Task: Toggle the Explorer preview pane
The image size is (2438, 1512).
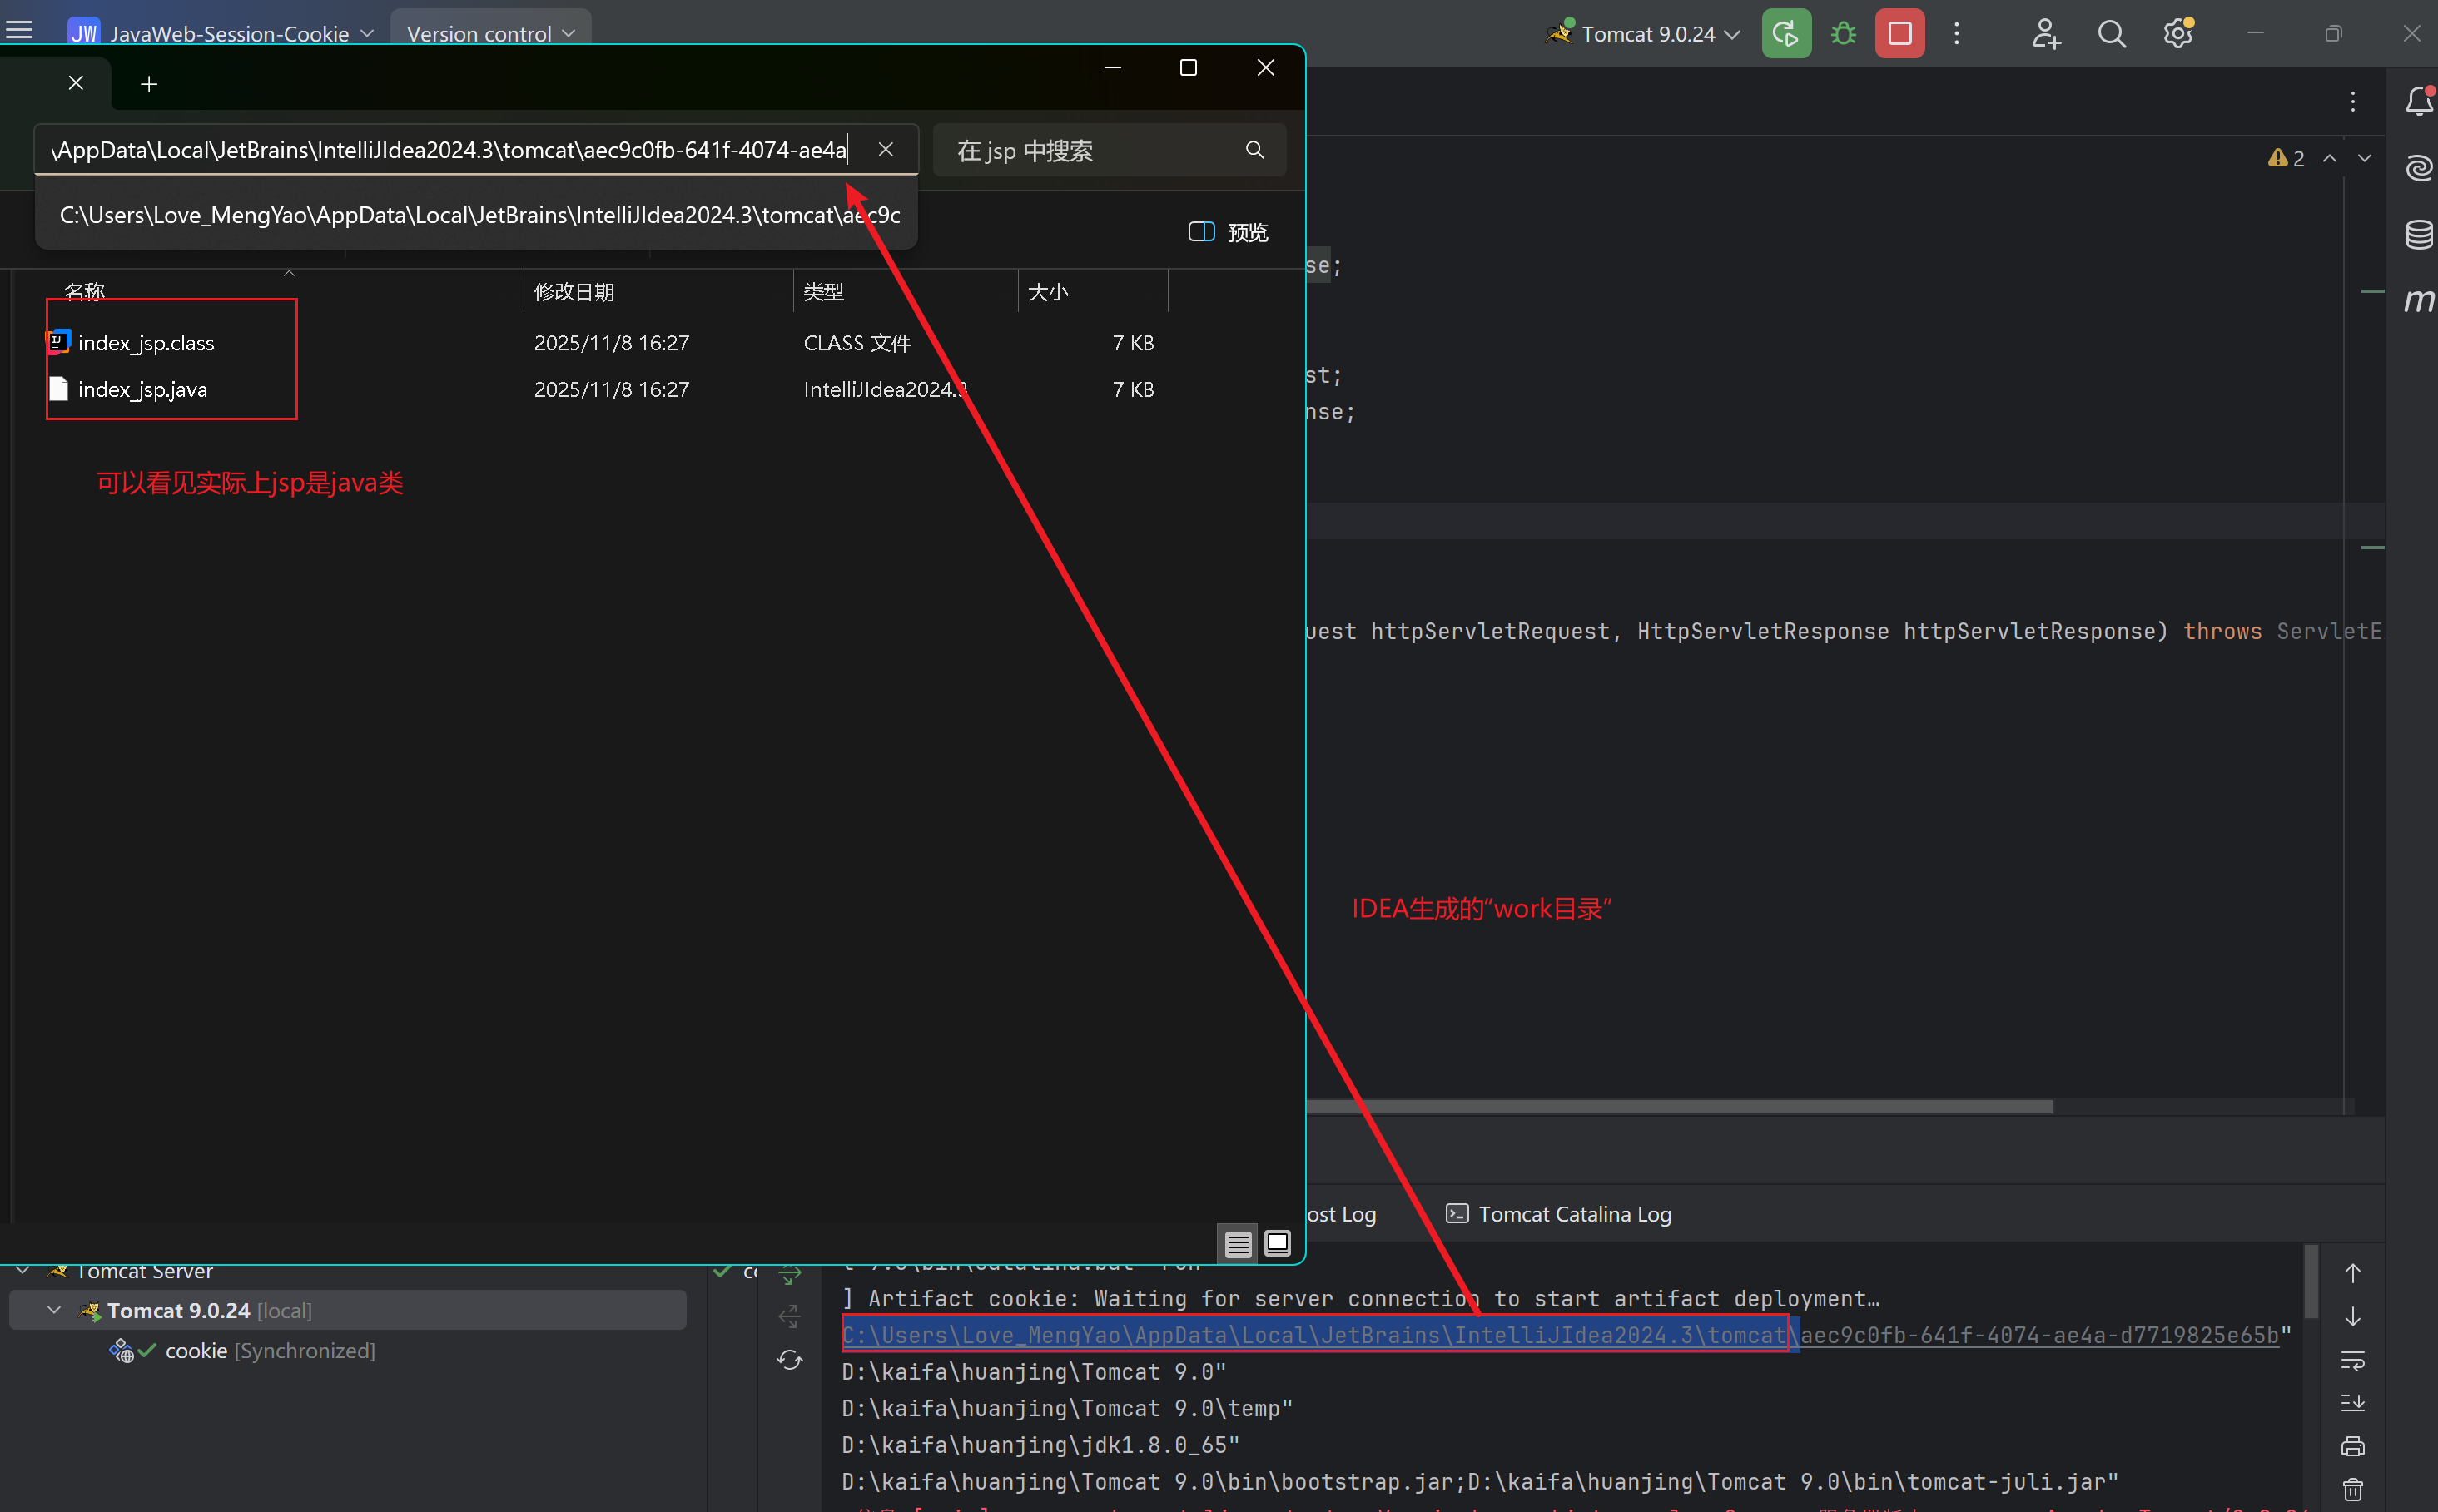Action: click(1228, 232)
